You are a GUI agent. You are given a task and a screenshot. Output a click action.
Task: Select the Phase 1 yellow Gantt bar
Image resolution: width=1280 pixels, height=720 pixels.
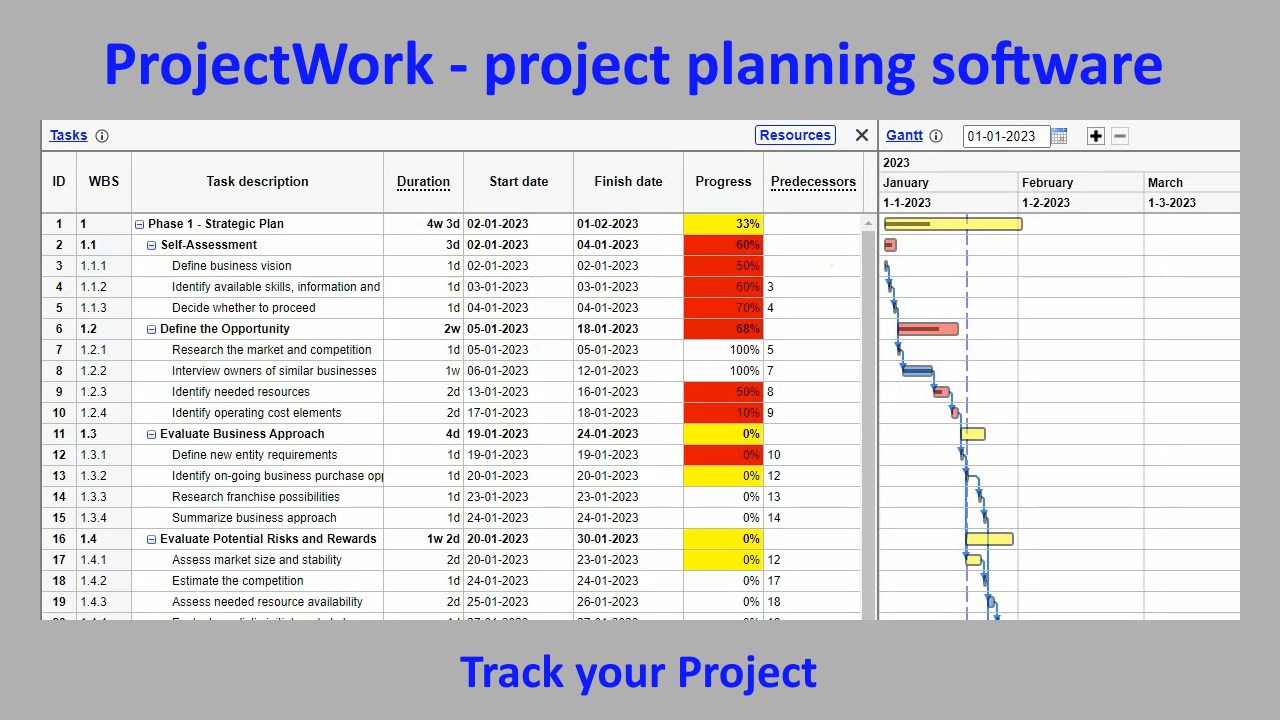[953, 224]
